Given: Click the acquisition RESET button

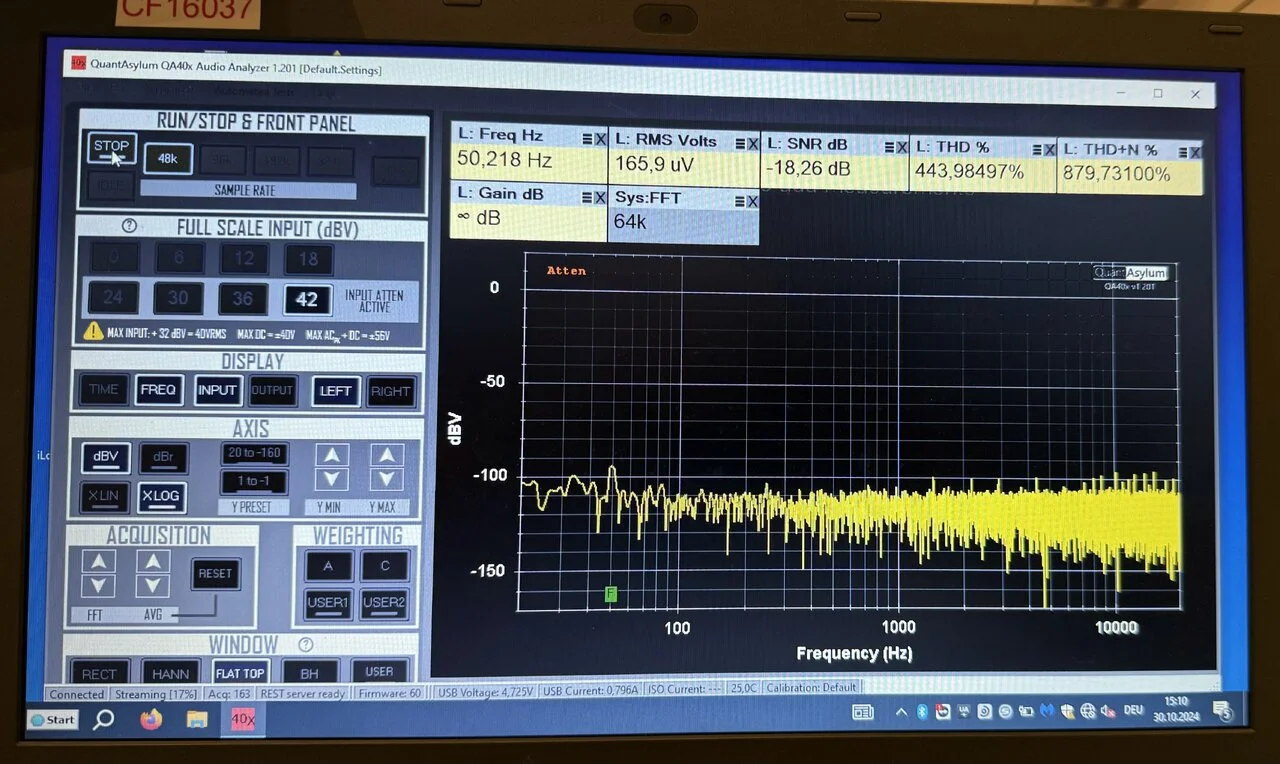Looking at the screenshot, I should (215, 574).
